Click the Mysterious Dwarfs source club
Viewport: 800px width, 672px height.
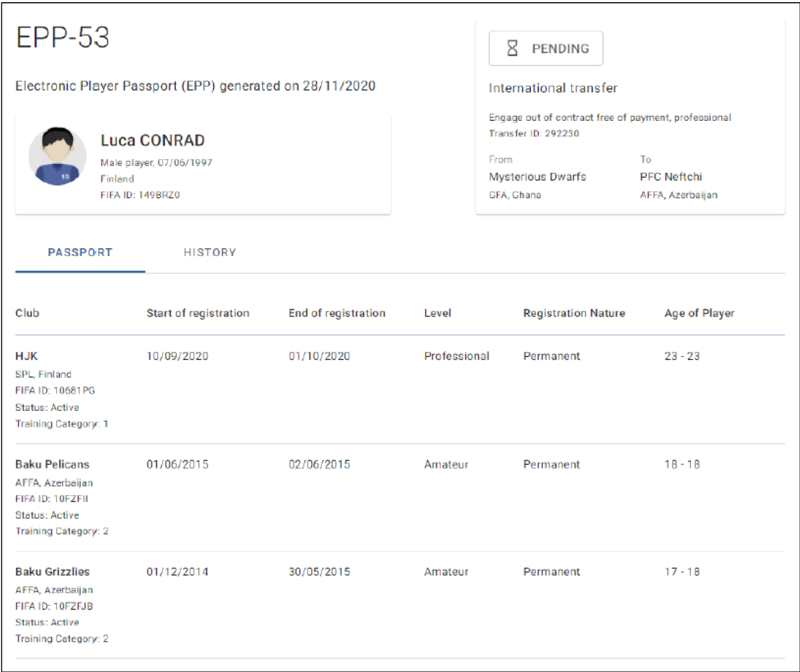click(537, 177)
